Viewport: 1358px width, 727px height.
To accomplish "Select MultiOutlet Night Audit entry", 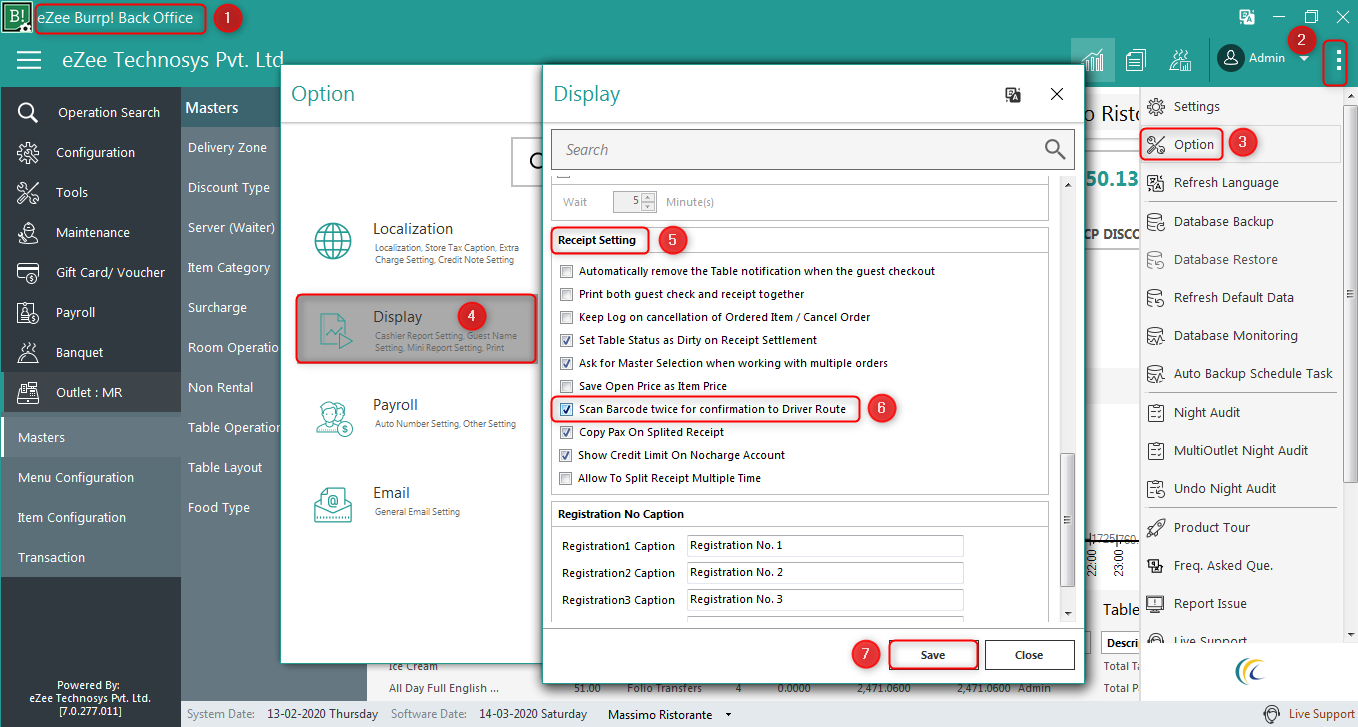I will coord(1241,450).
